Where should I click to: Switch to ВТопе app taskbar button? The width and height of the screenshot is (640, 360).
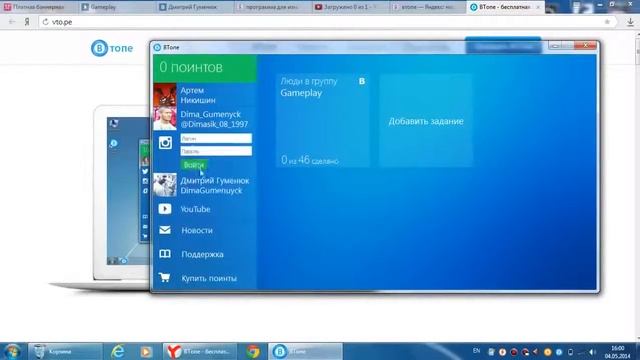click(305, 351)
